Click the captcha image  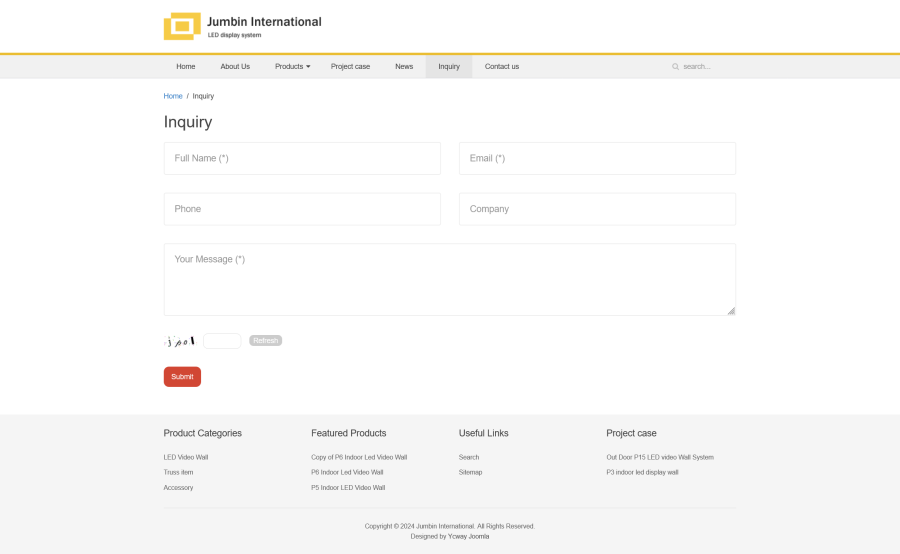coord(180,341)
